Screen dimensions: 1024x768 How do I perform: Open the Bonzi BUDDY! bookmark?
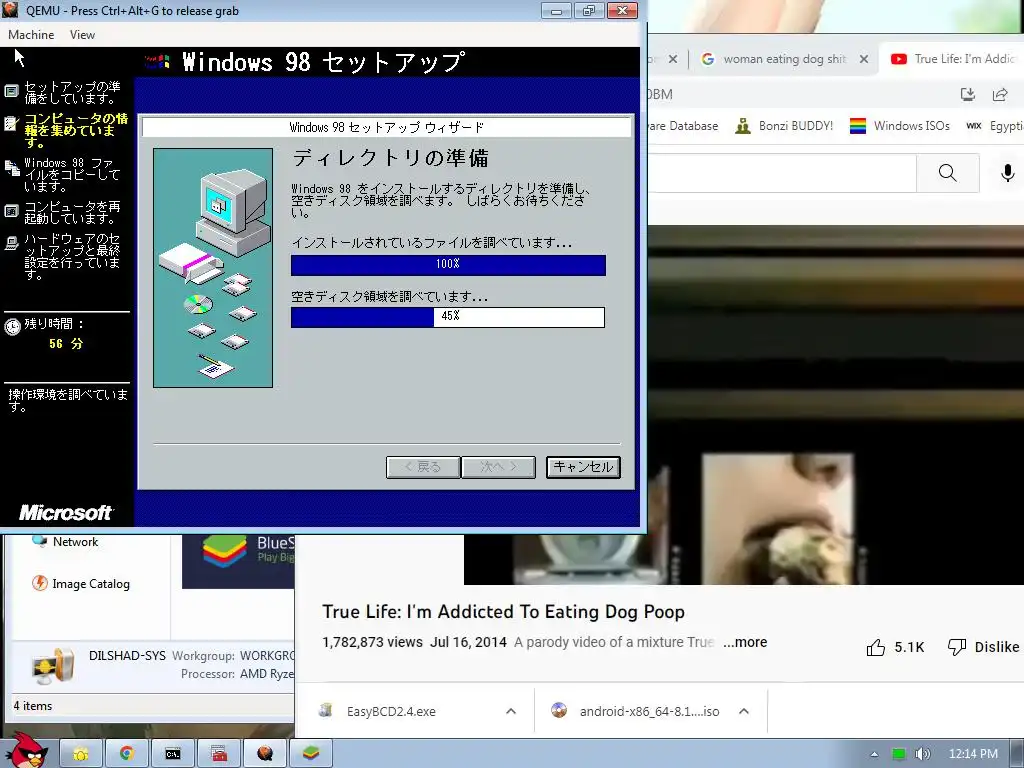click(x=784, y=125)
